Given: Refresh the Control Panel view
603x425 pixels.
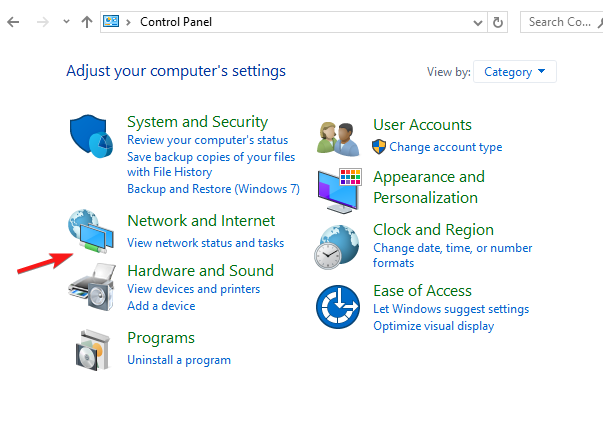Looking at the screenshot, I should point(498,22).
